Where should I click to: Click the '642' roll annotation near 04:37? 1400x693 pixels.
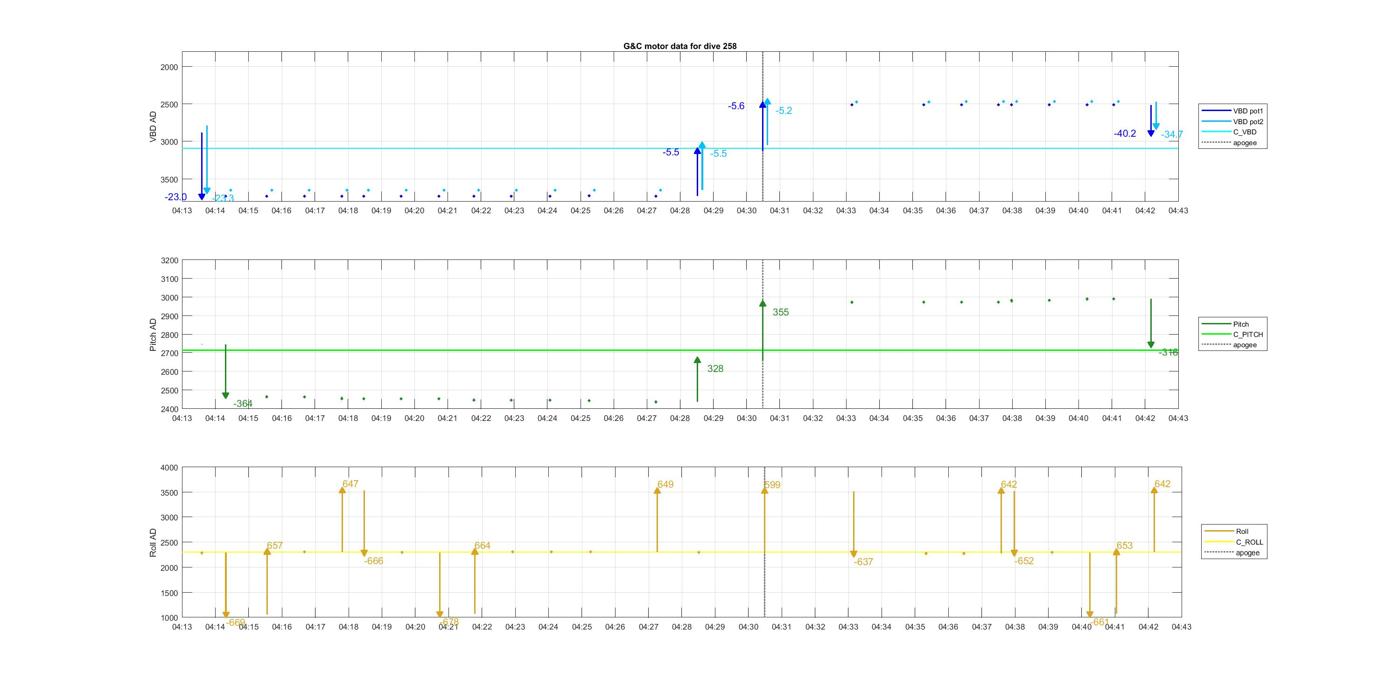1009,484
